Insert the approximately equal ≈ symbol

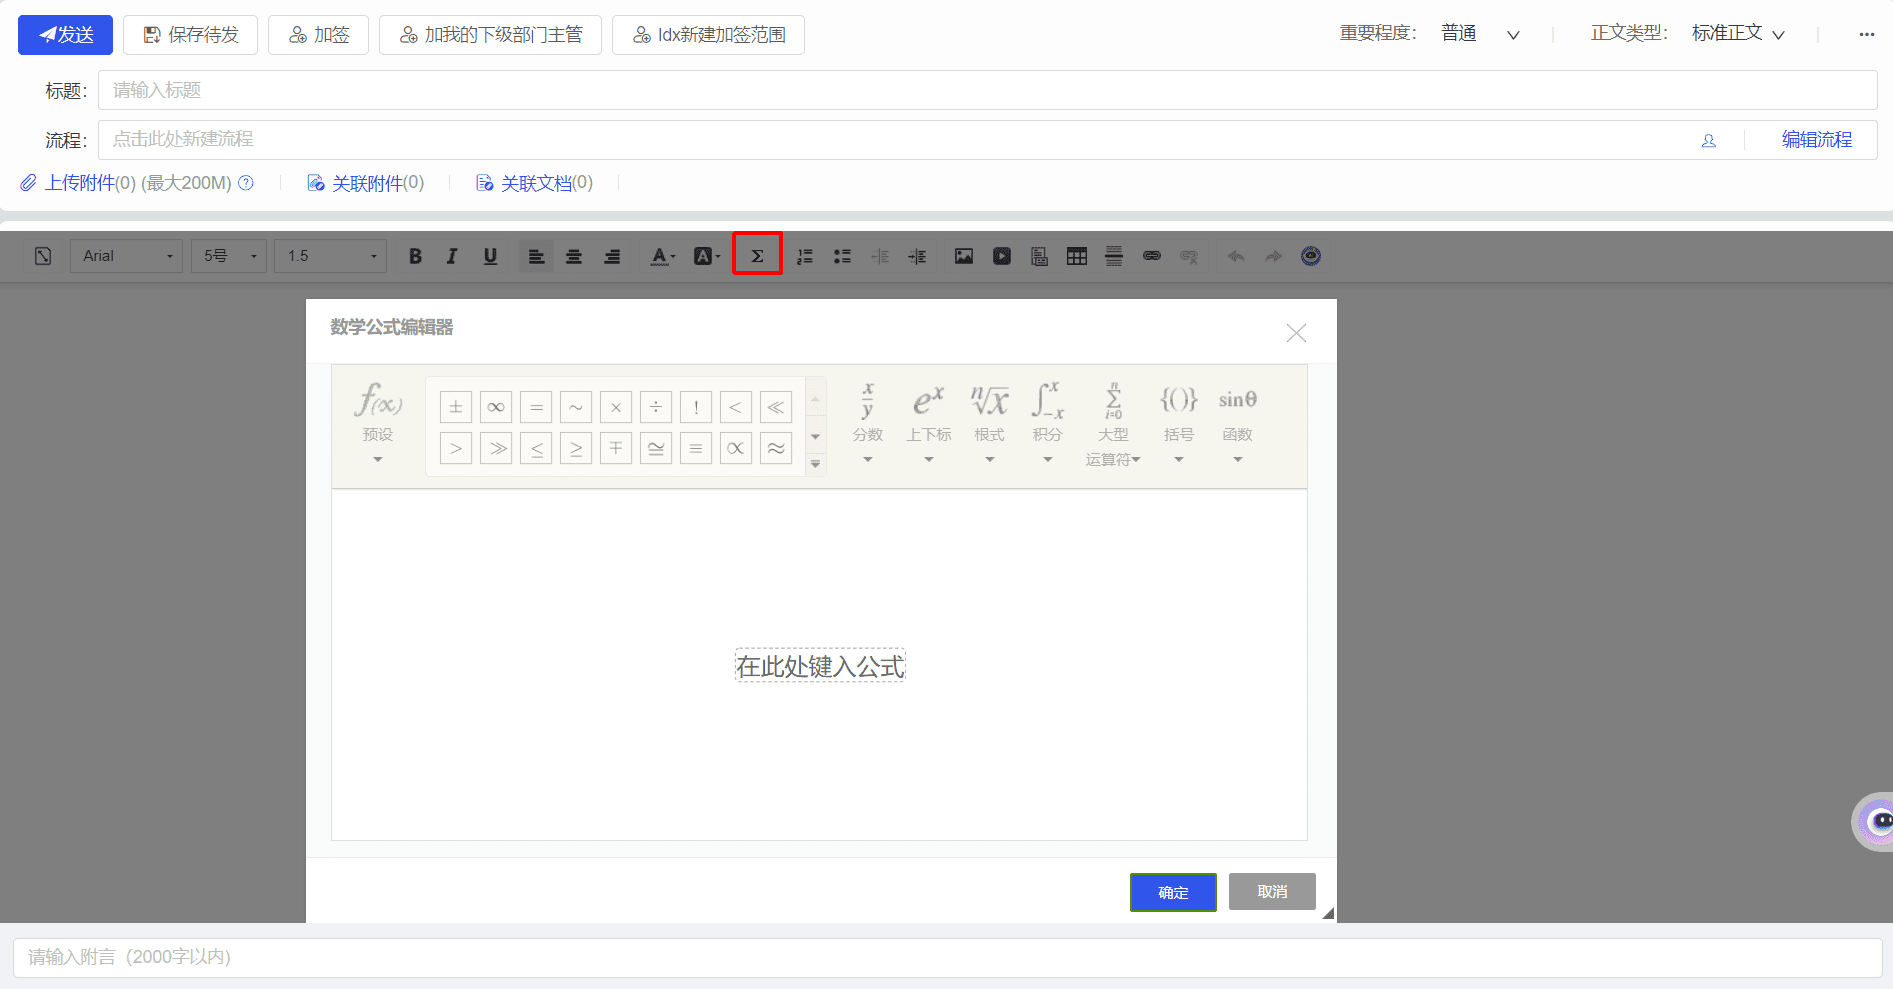pyautogui.click(x=776, y=448)
